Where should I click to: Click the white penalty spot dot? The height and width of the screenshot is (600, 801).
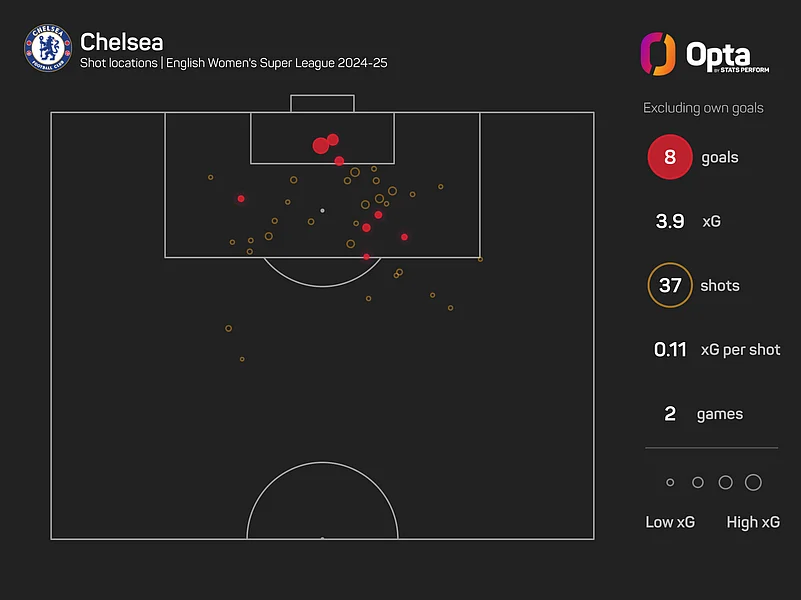click(322, 211)
